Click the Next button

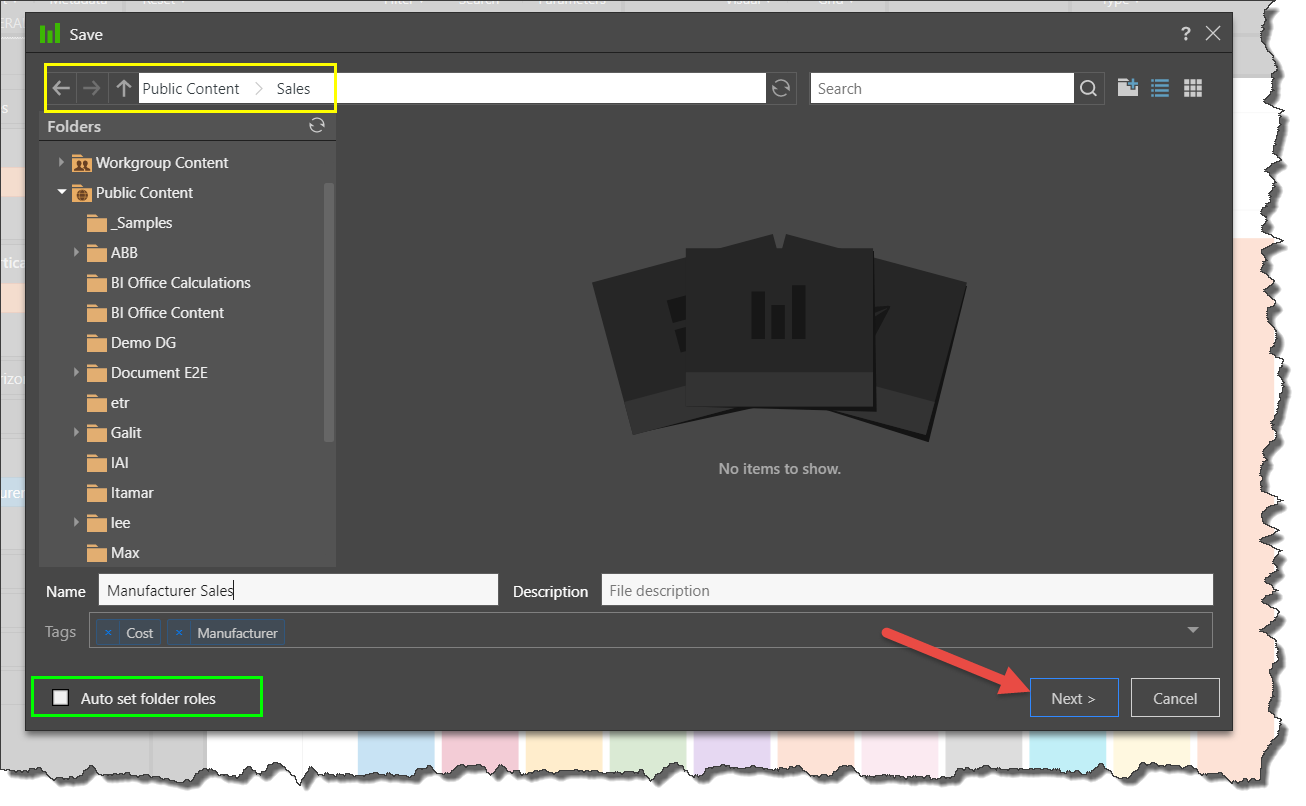1073,698
